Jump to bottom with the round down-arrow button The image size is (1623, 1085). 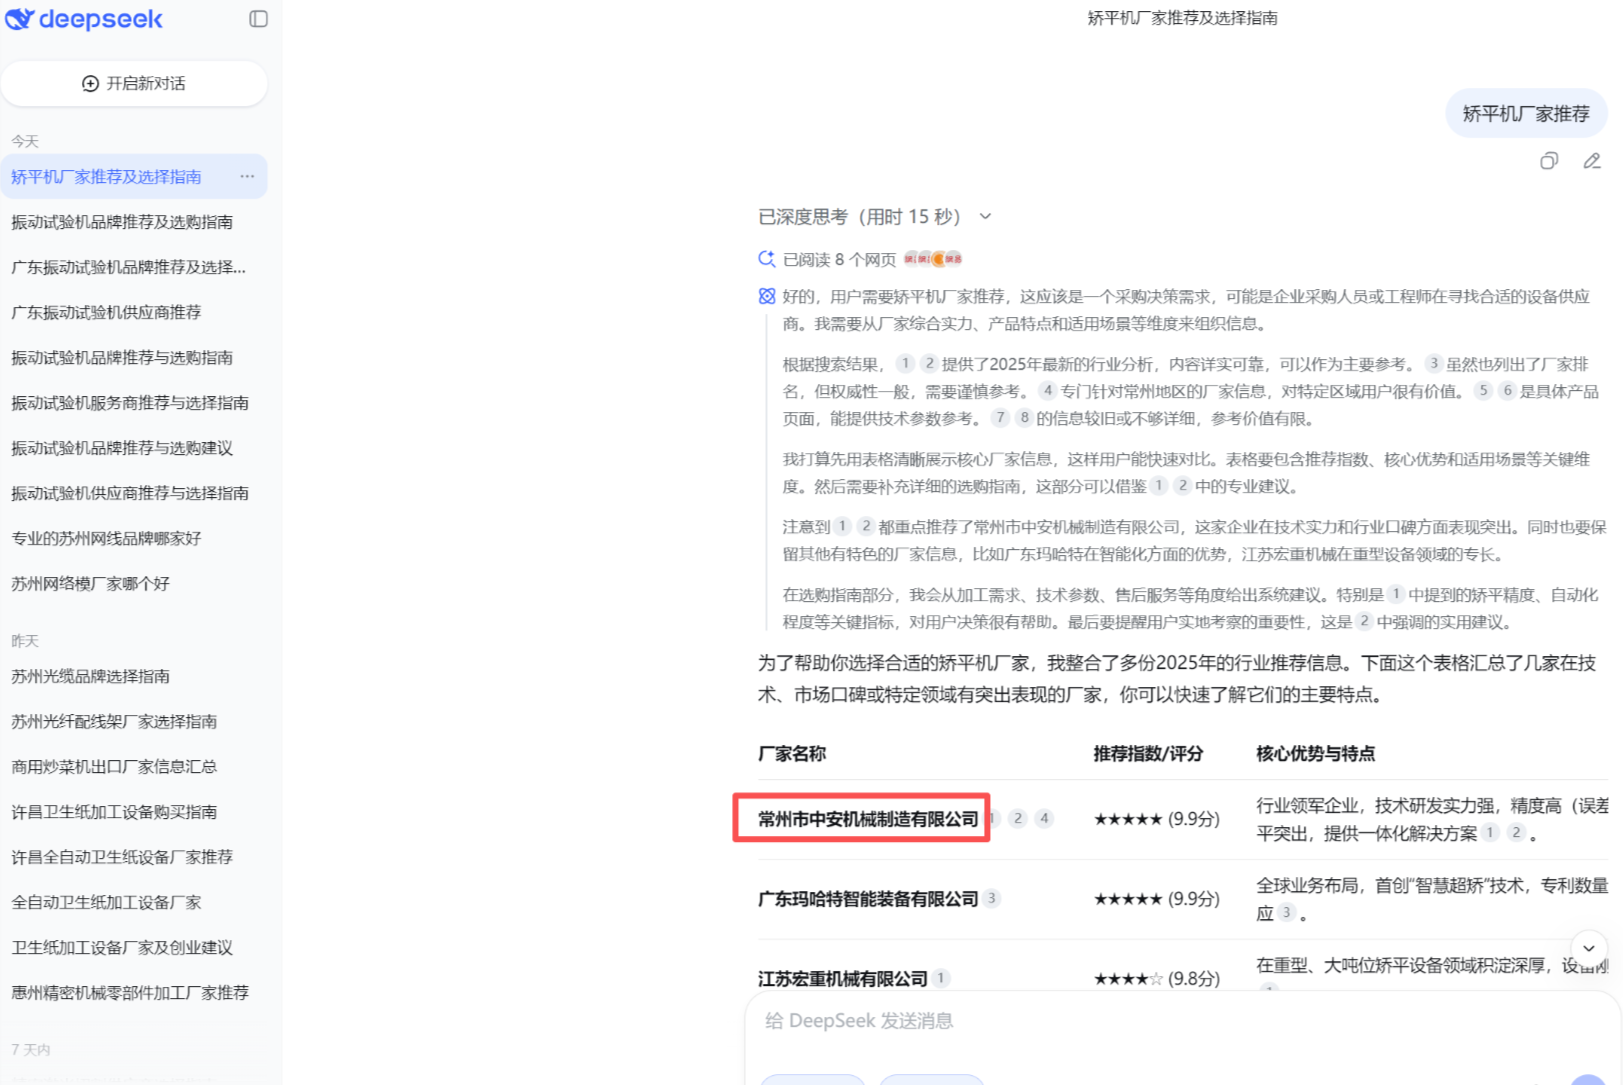[1588, 948]
